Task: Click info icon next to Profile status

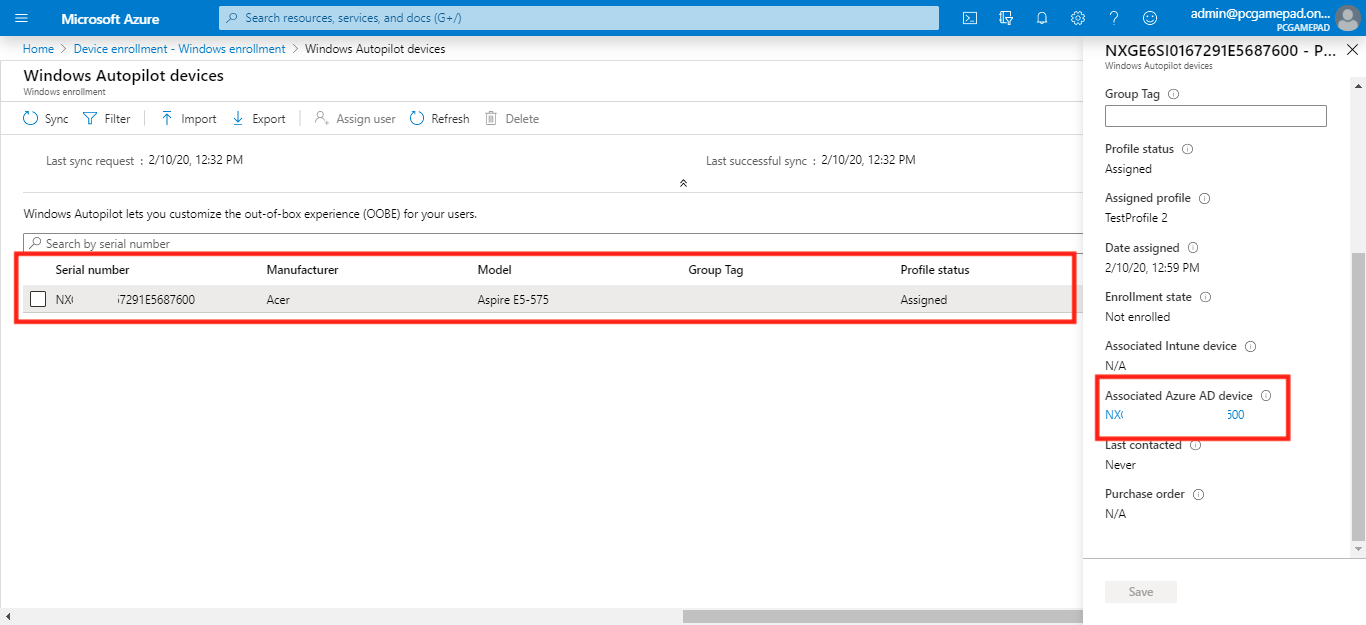Action: (1187, 149)
